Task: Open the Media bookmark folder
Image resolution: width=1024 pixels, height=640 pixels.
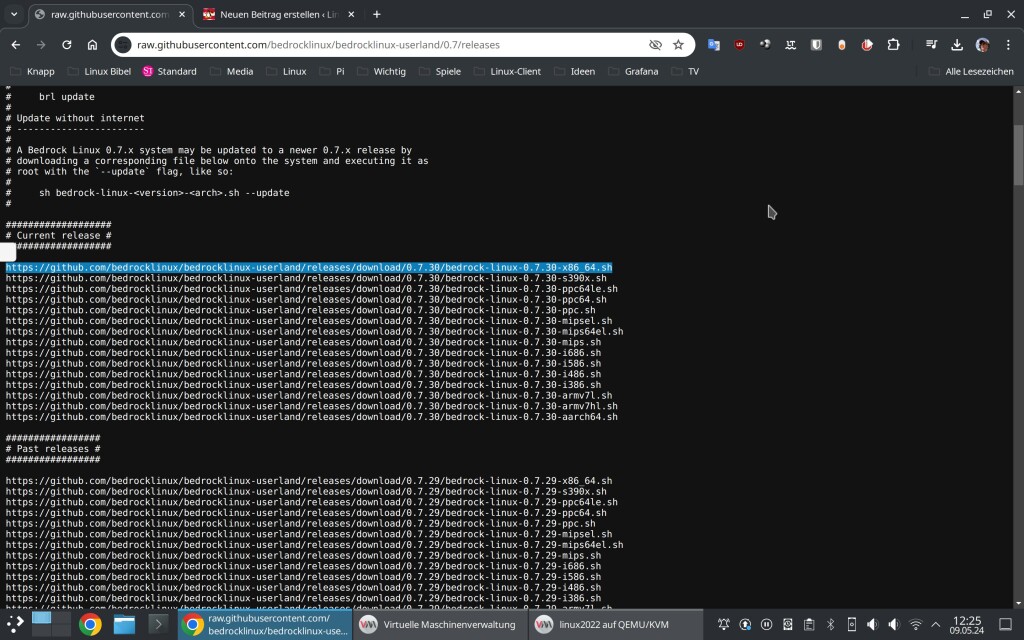Action: point(231,71)
